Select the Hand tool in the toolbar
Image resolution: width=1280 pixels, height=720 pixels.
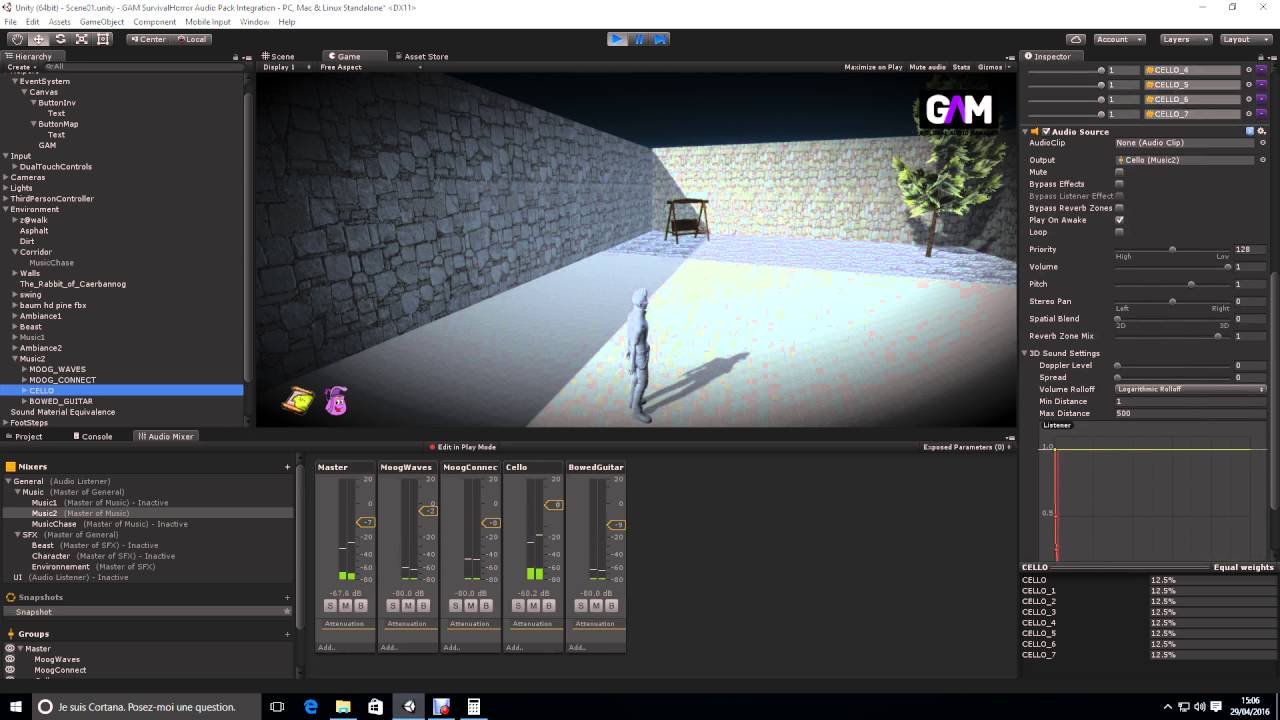click(x=17, y=39)
